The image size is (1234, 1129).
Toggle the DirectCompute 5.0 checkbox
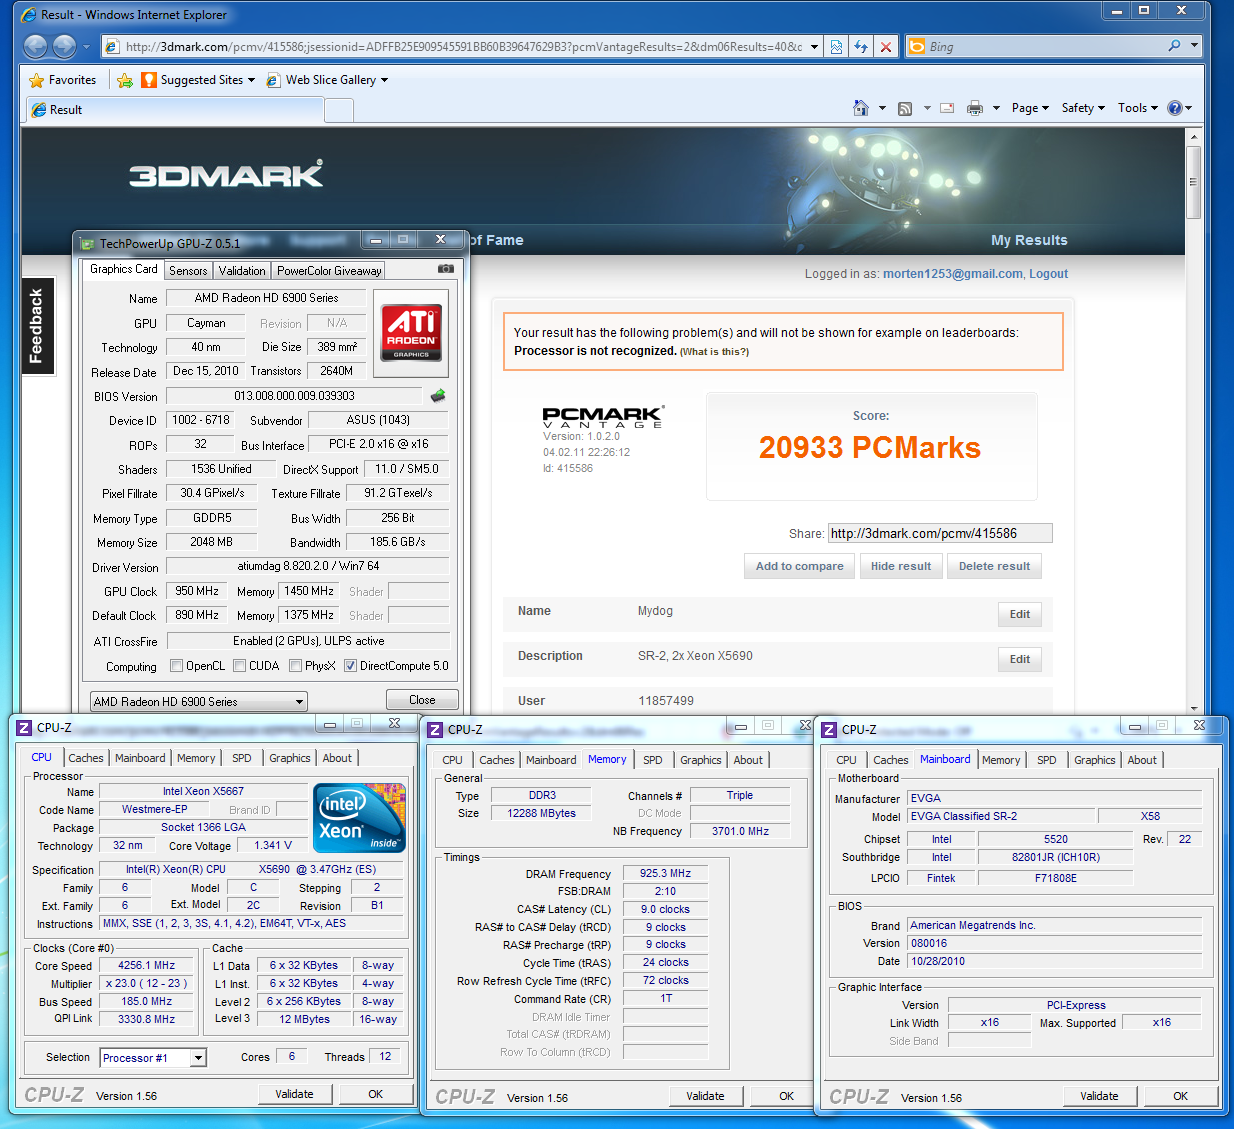point(351,666)
